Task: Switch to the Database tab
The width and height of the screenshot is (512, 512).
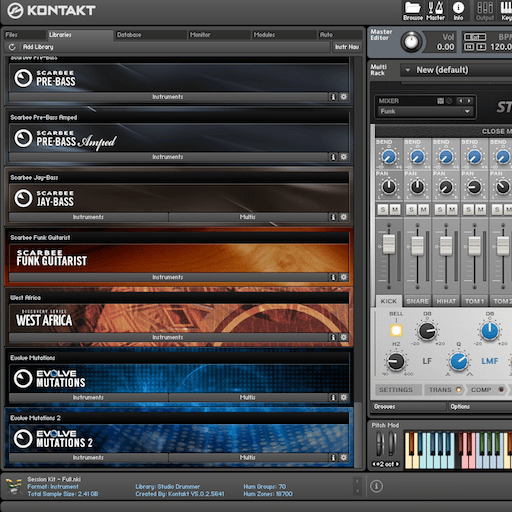Action: pyautogui.click(x=151, y=35)
